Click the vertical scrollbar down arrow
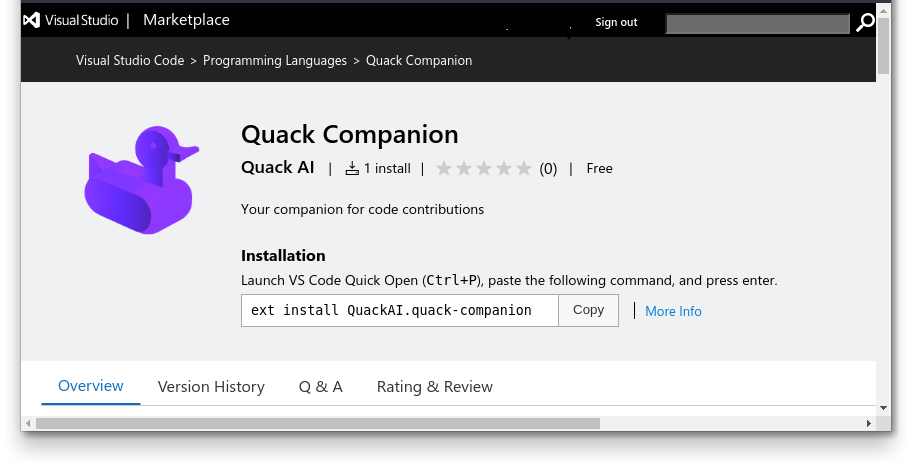 click(x=883, y=408)
